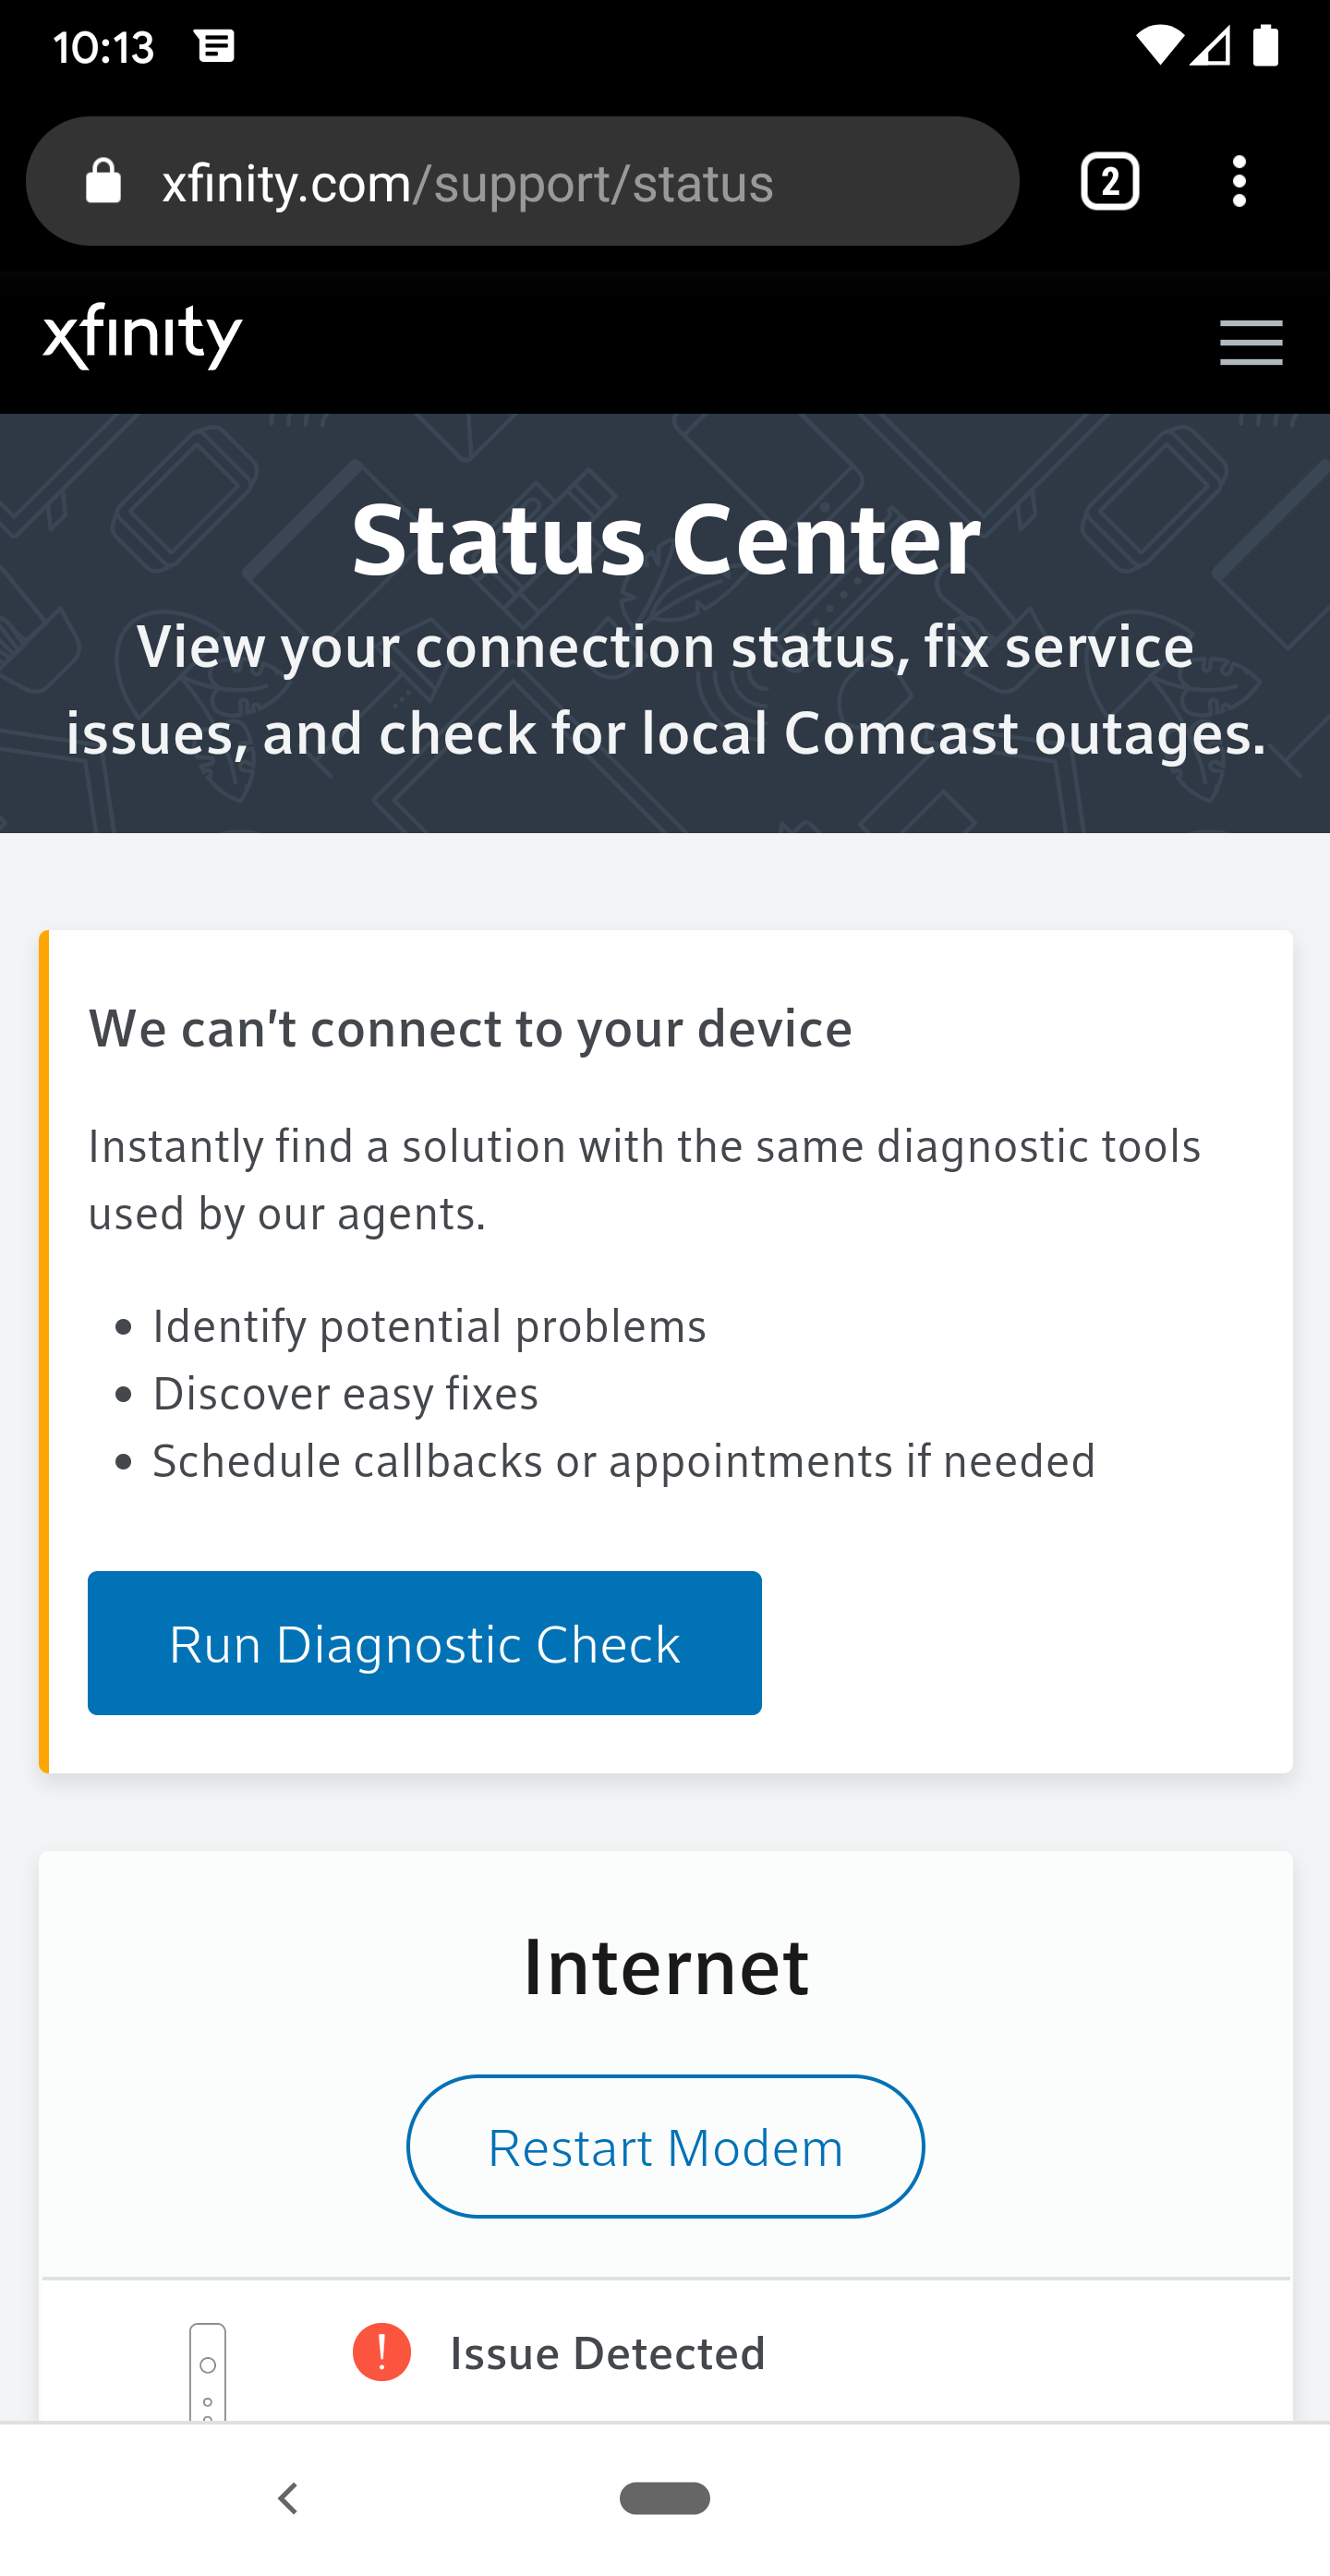The height and width of the screenshot is (2576, 1330).
Task: Tap the secure lock icon in address bar
Action: 103,182
